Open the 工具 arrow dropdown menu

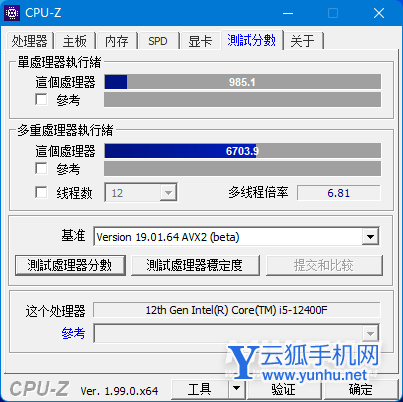[x=237, y=389]
